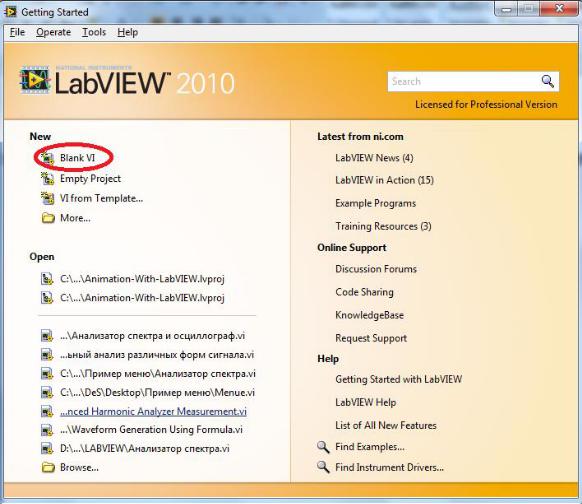The width and height of the screenshot is (582, 504).
Task: Click the icon beside анализ различных форм сигнала.vi
Action: pos(47,355)
